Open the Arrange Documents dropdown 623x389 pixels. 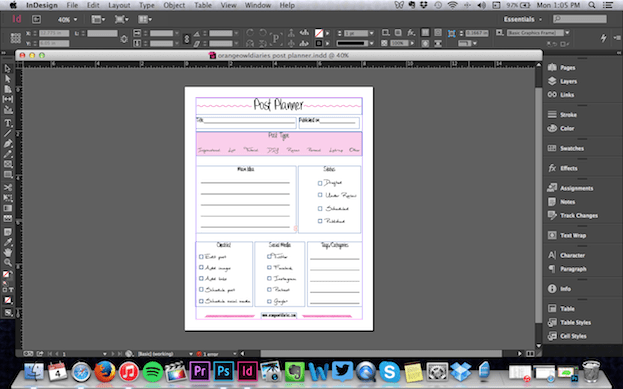point(145,19)
